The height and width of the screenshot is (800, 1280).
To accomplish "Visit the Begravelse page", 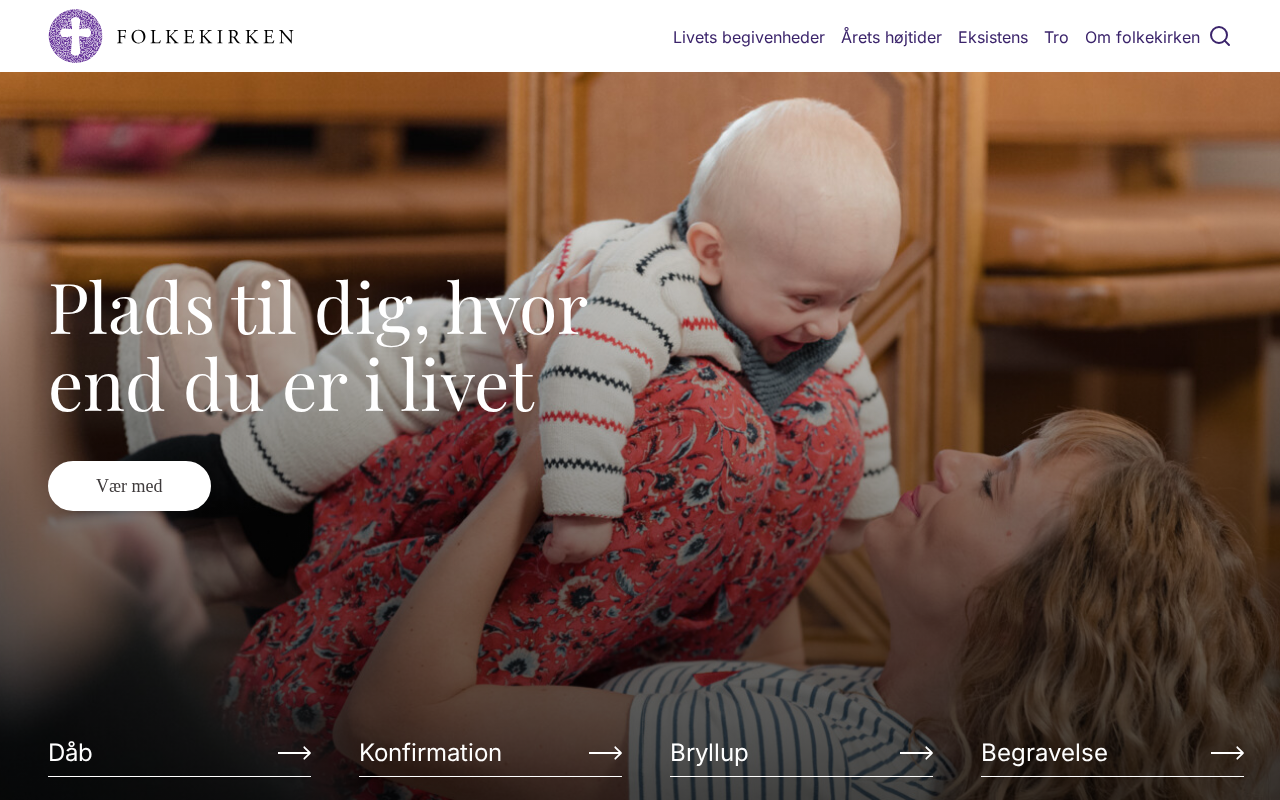I will pyautogui.click(x=1044, y=752).
